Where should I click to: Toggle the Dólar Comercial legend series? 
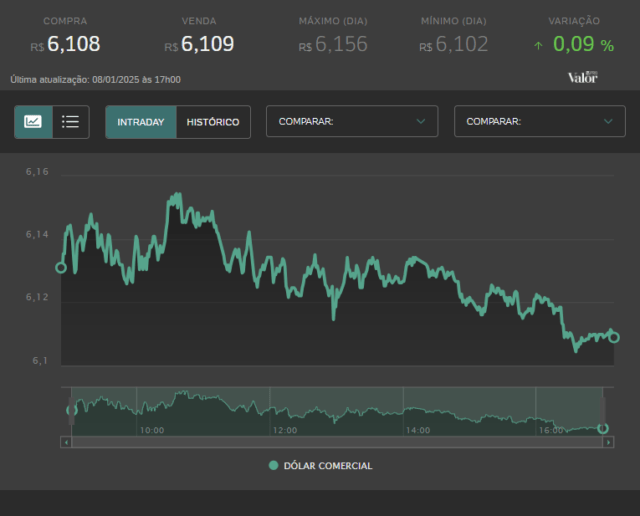pyautogui.click(x=321, y=466)
